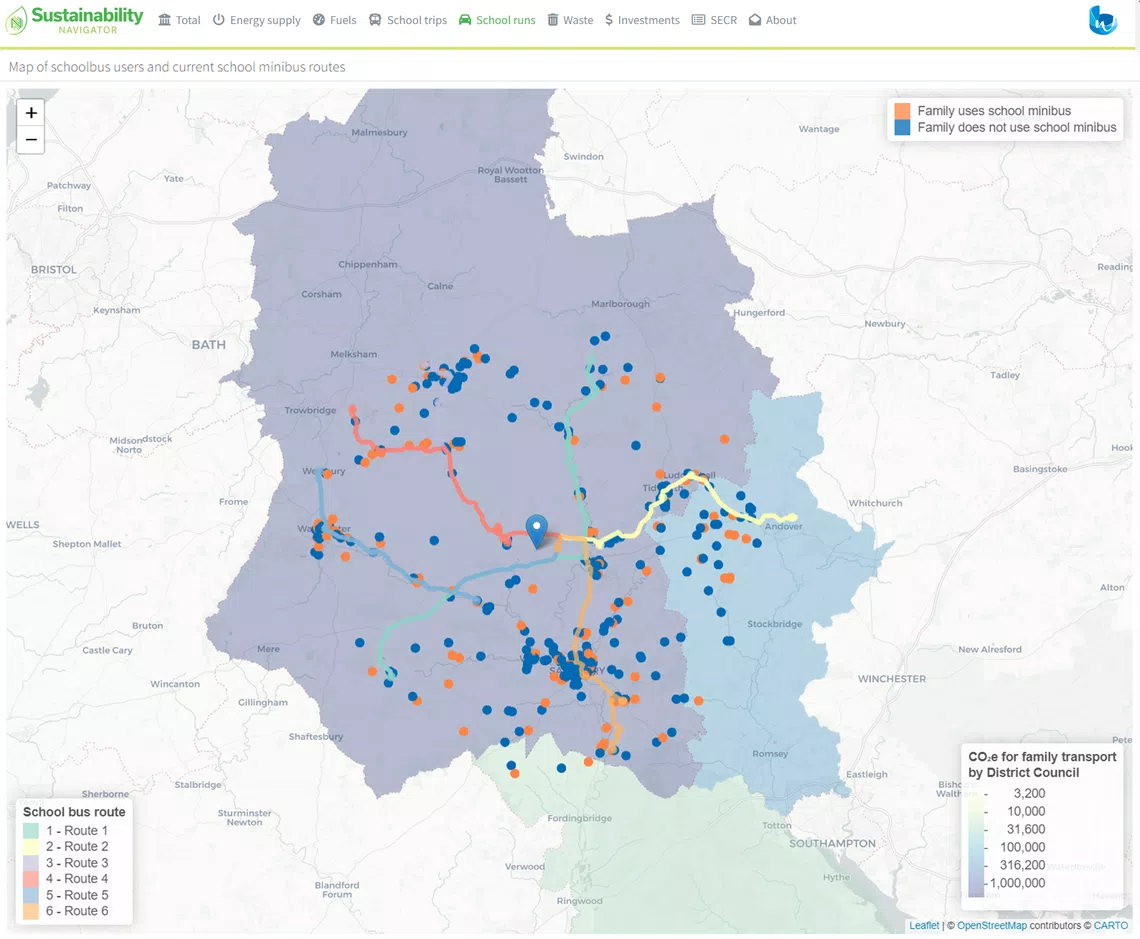The width and height of the screenshot is (1140, 939).
Task: Open SECR via its document icon
Action: click(697, 19)
